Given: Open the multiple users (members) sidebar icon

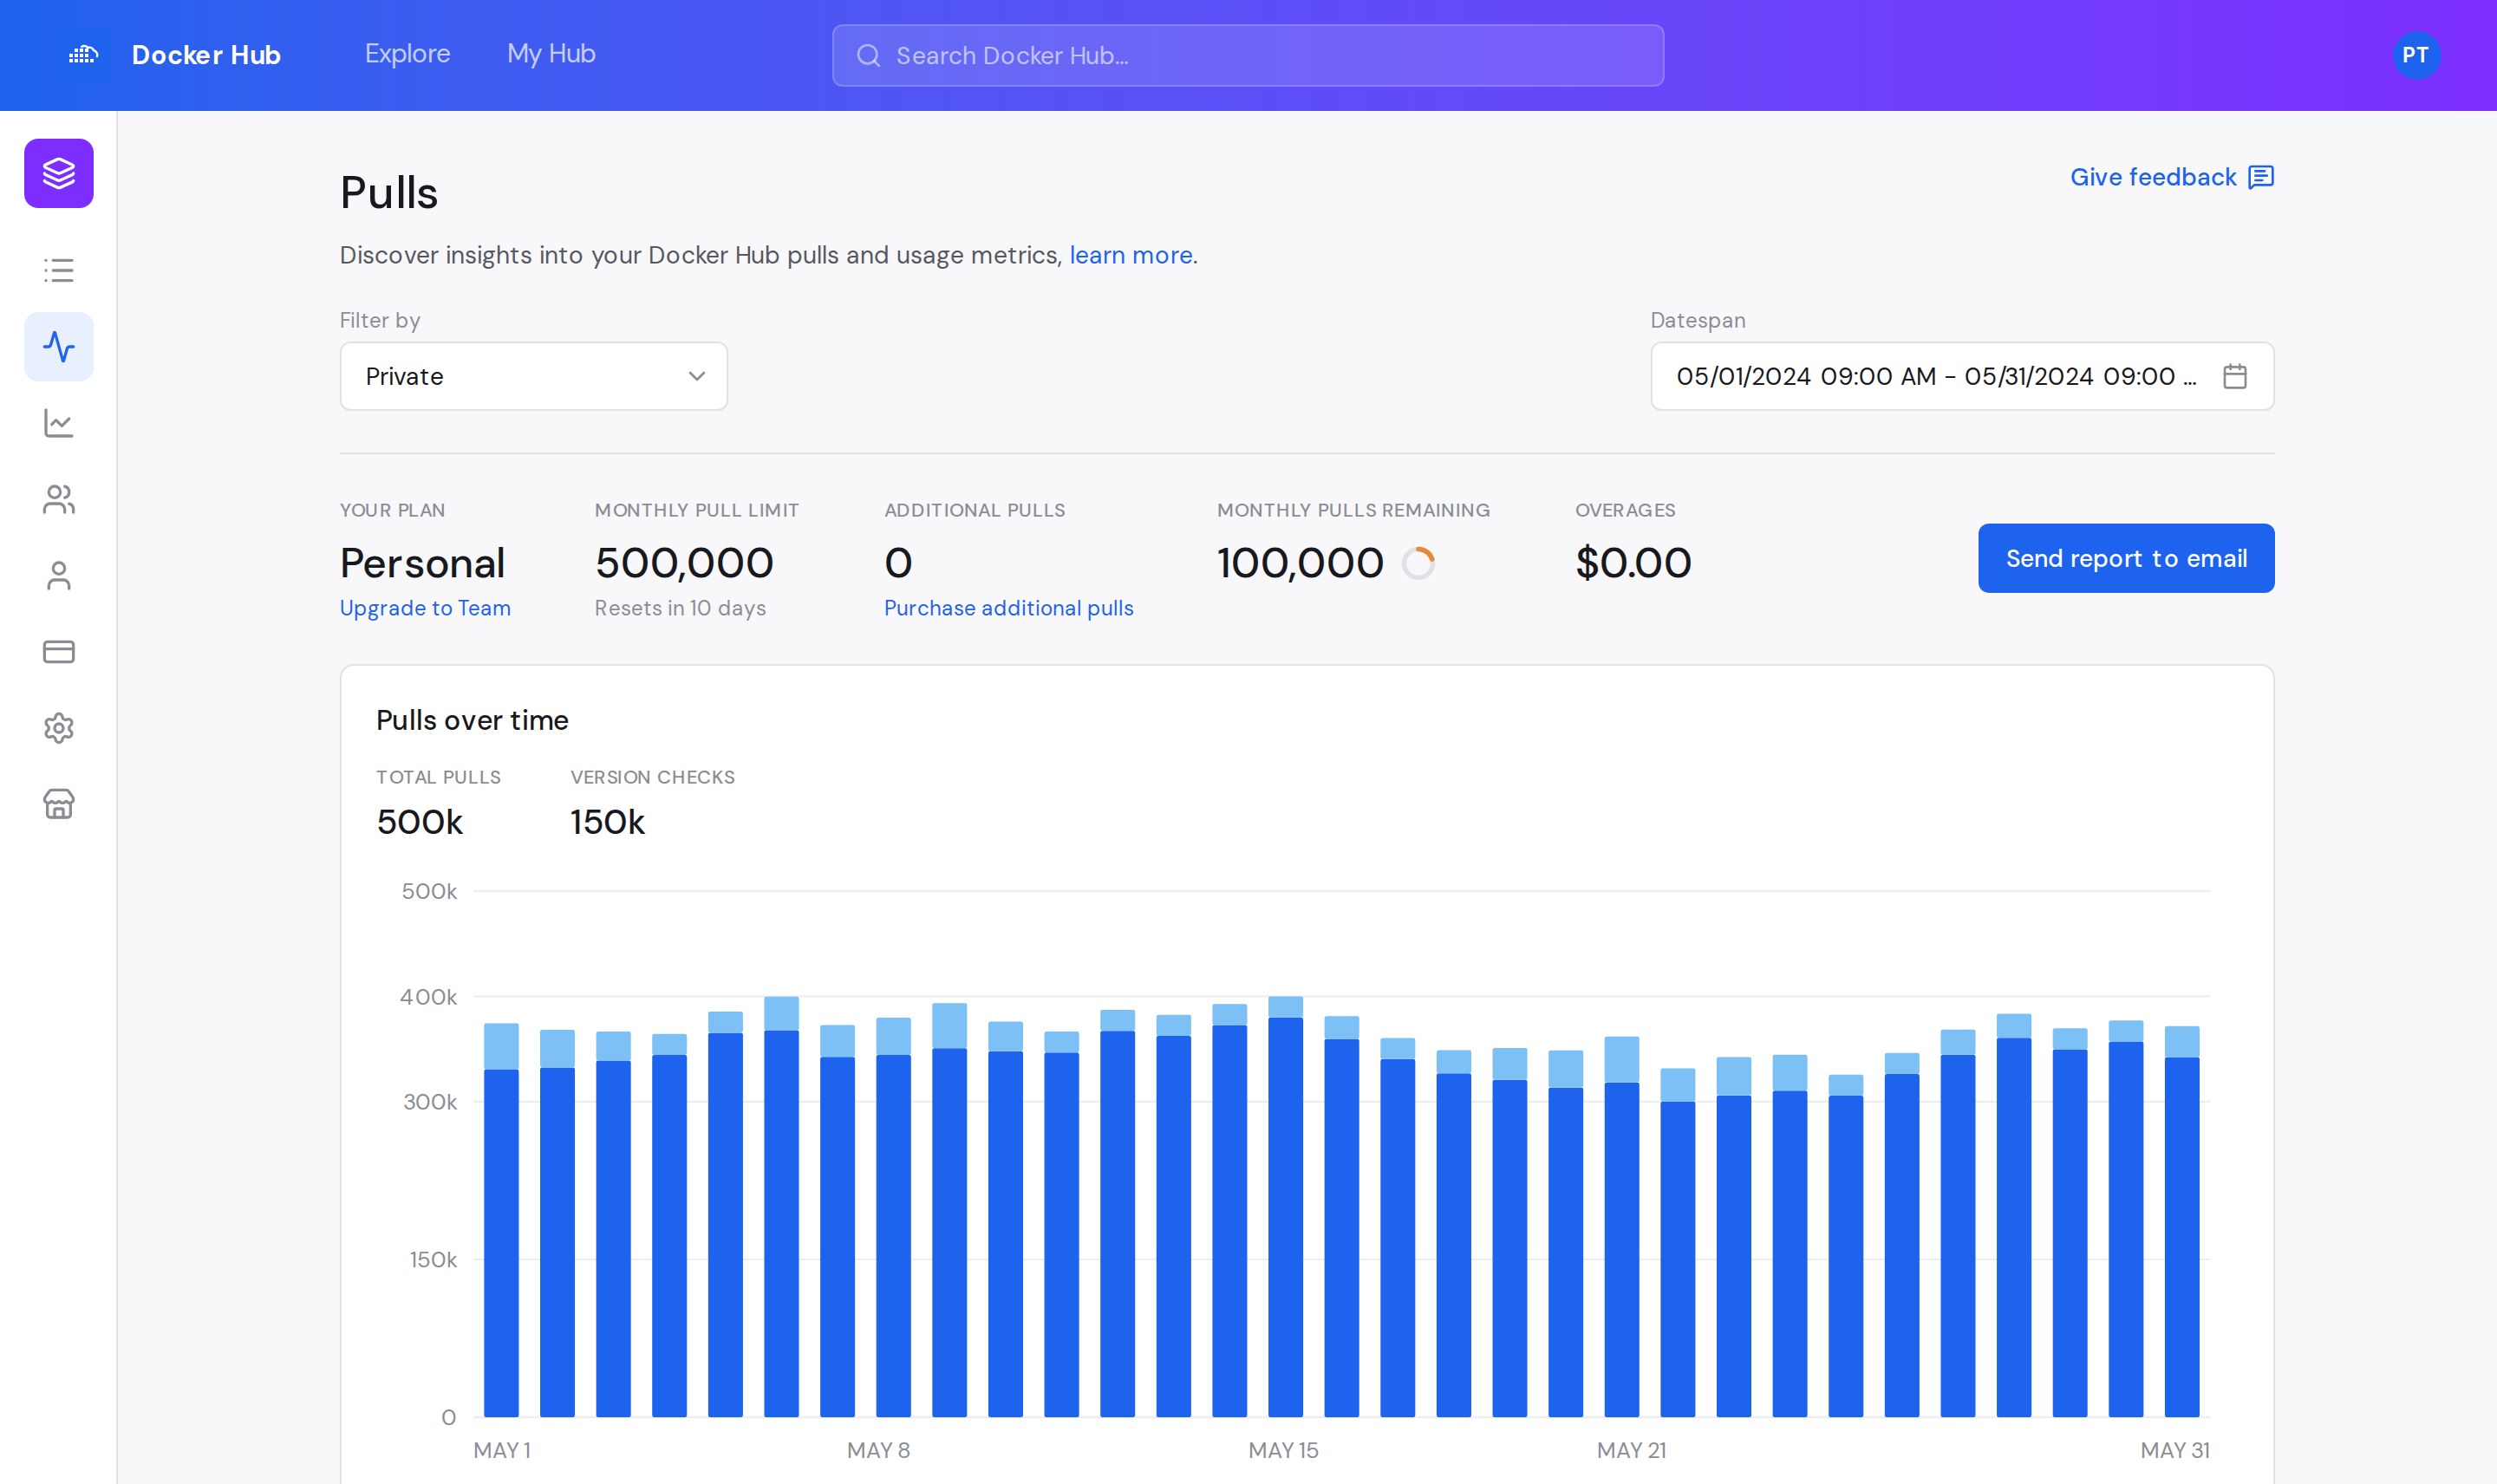Looking at the screenshot, I should [59, 499].
